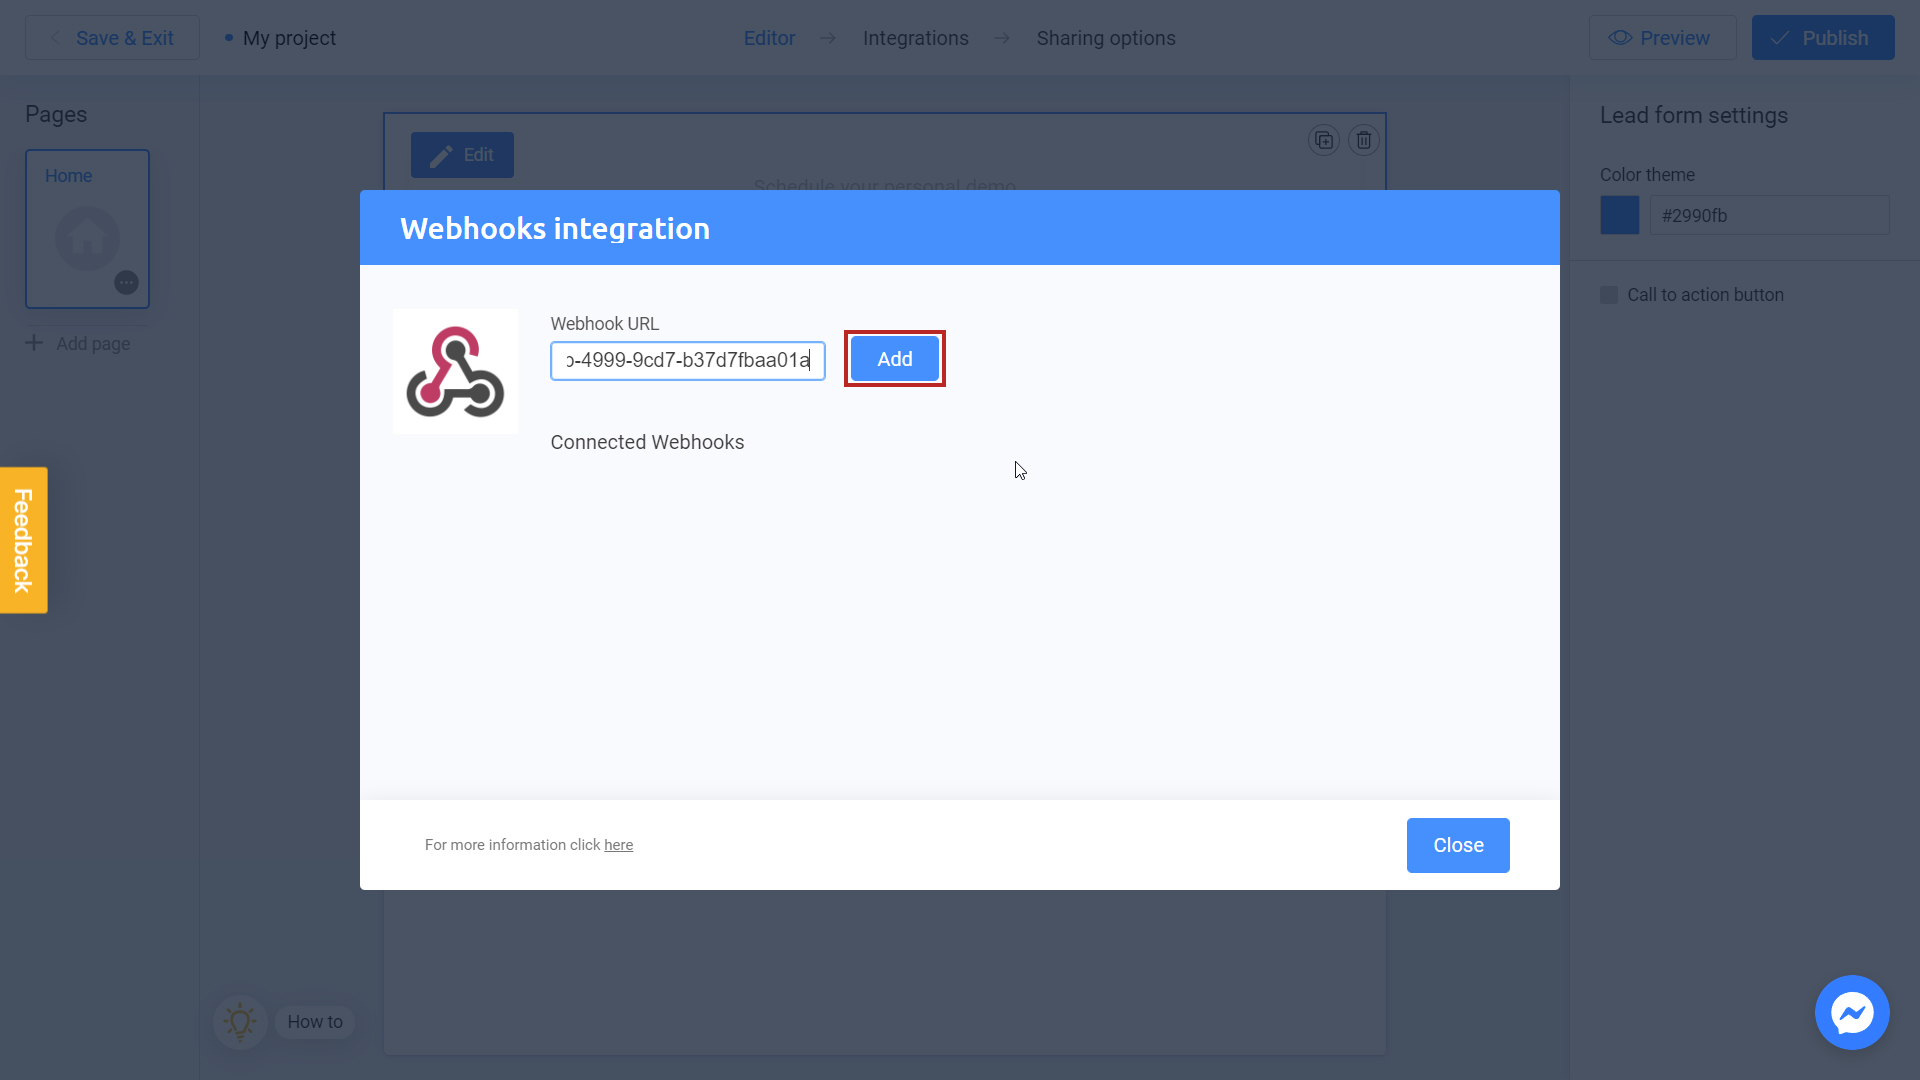Click the delete page icon
This screenshot has width=1920, height=1080.
click(x=1364, y=140)
